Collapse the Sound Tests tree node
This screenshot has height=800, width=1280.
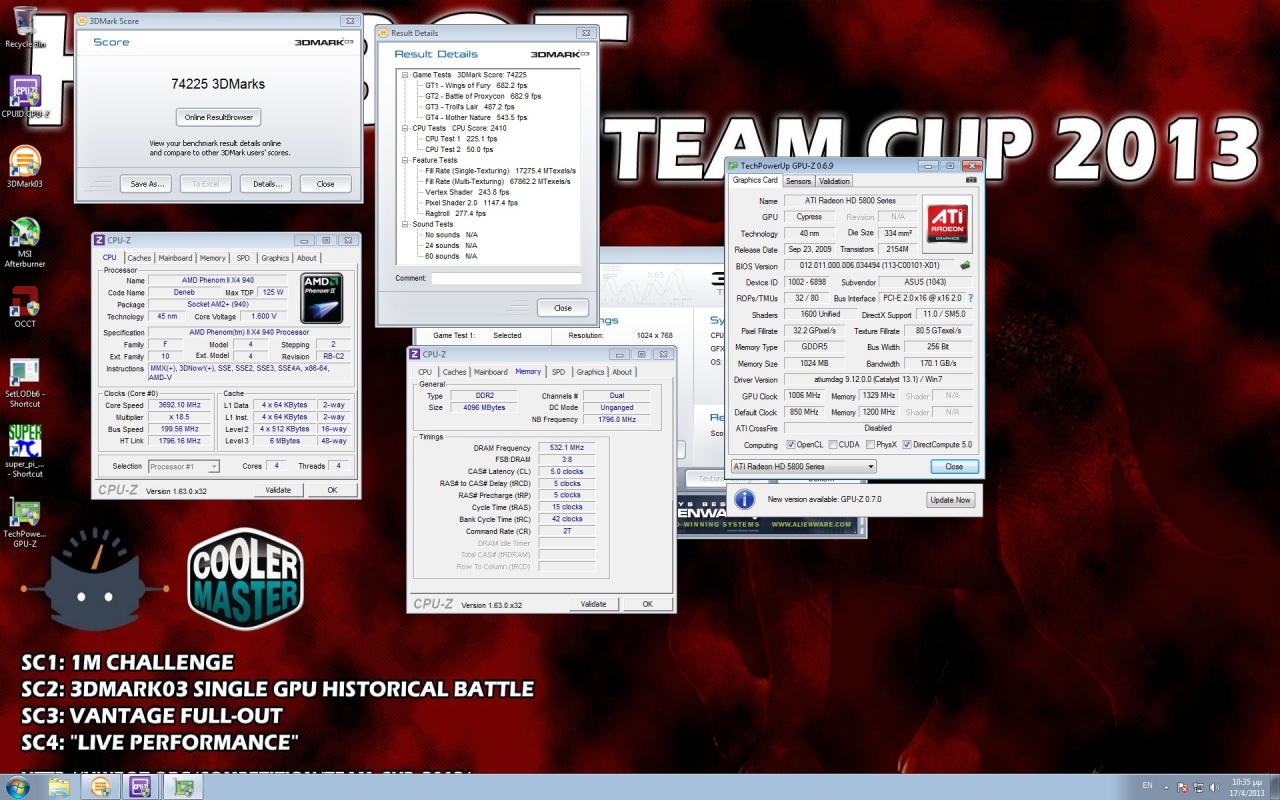(x=405, y=224)
